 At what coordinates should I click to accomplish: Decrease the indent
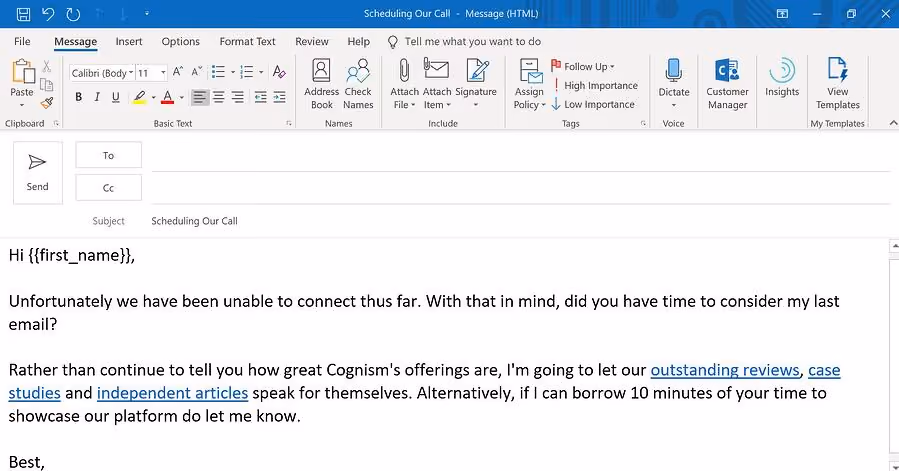(260, 97)
